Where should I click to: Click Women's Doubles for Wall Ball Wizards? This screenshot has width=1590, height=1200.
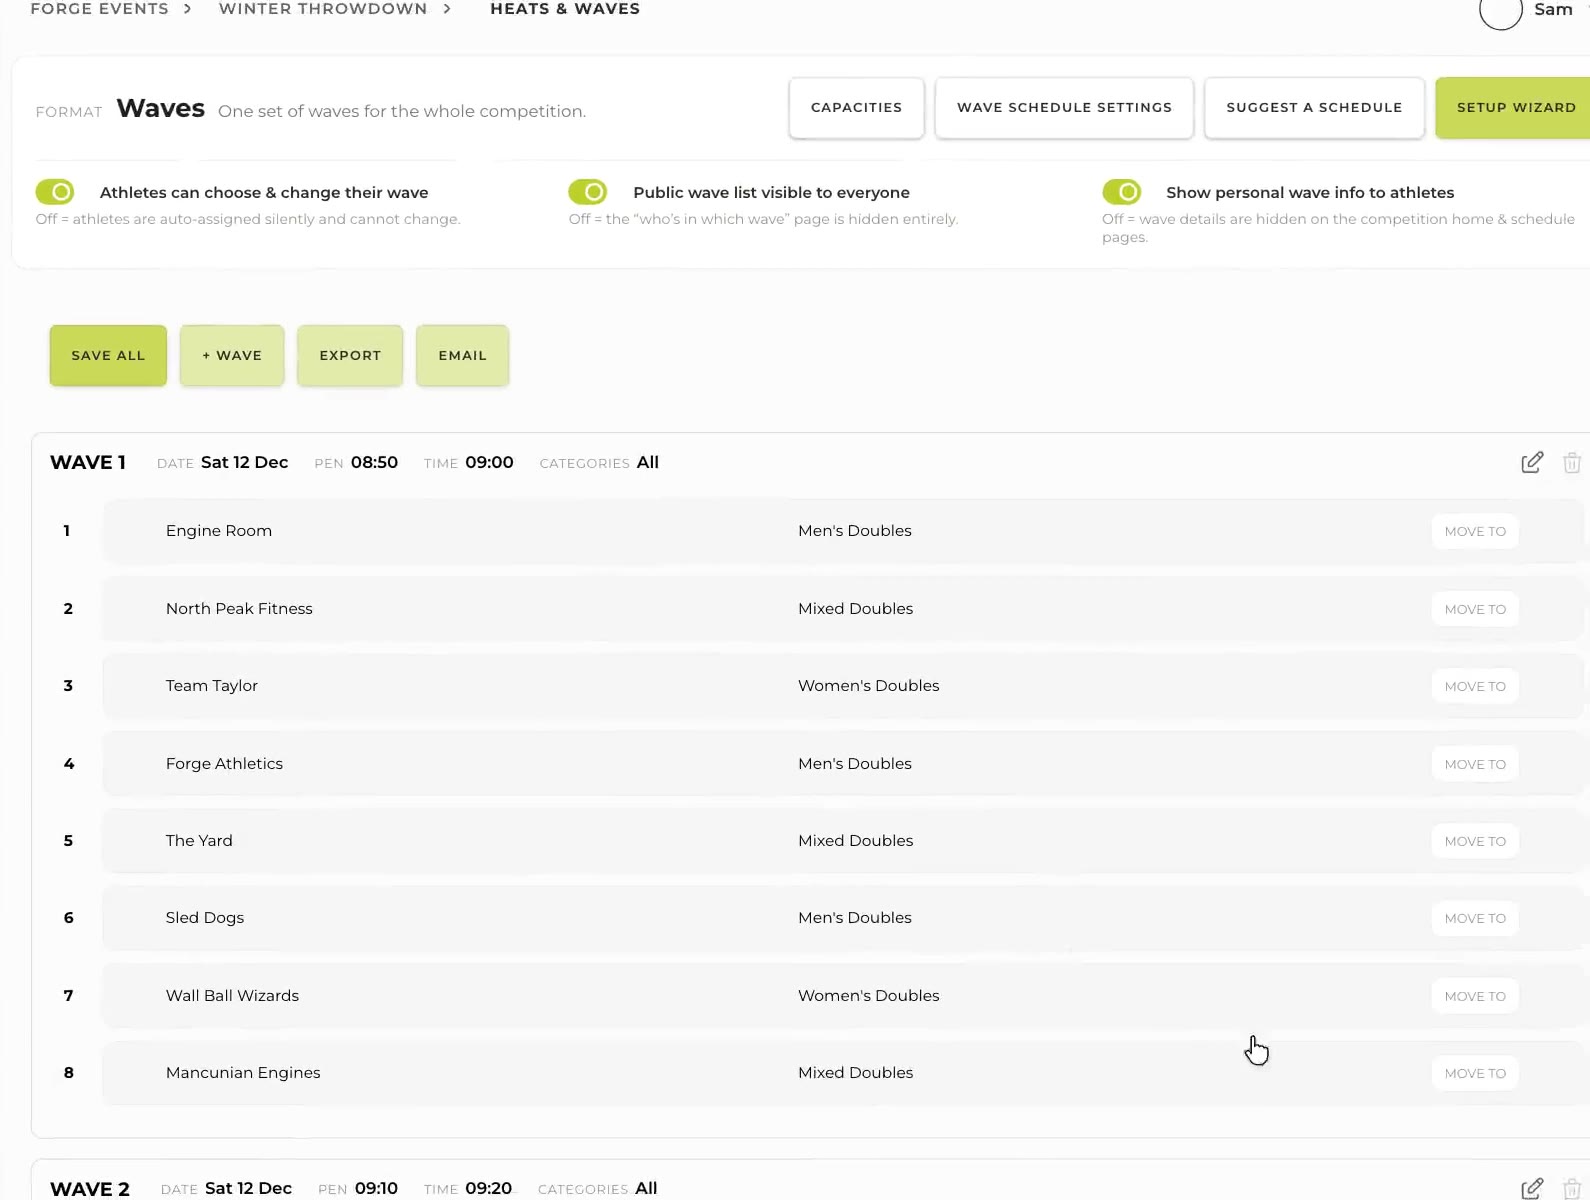[x=869, y=995]
